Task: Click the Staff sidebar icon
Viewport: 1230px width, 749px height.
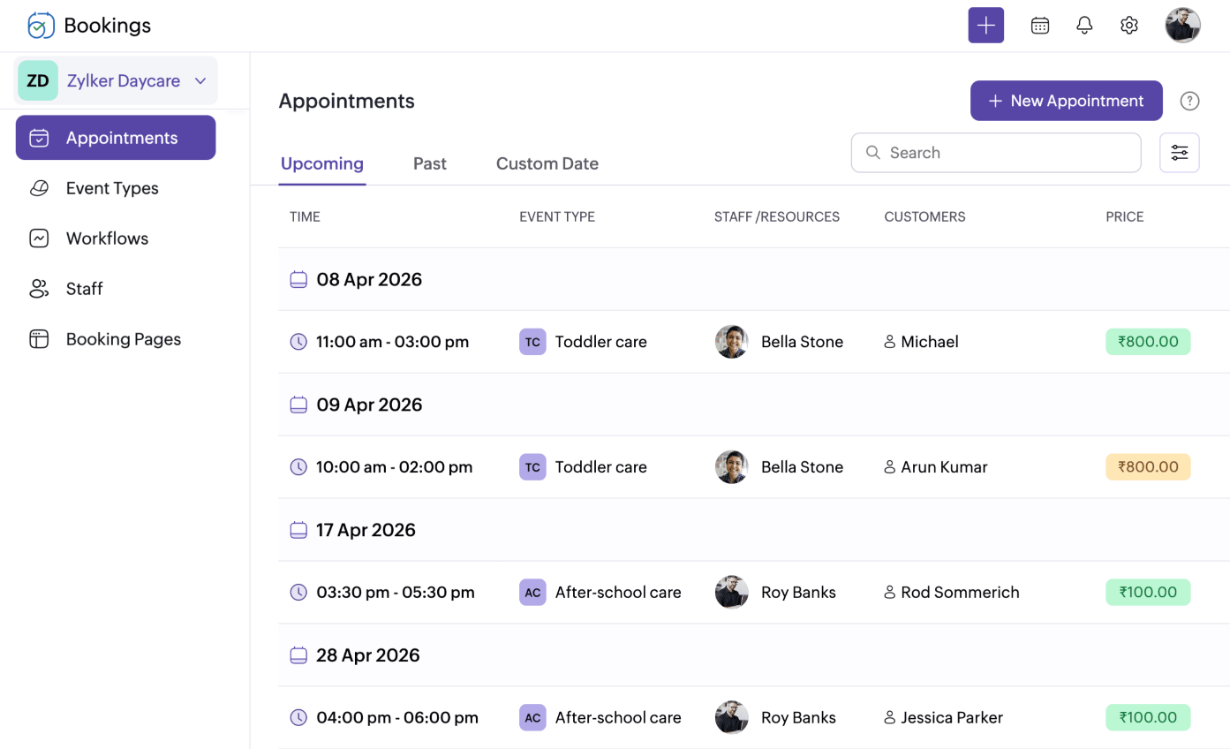Action: coord(39,288)
